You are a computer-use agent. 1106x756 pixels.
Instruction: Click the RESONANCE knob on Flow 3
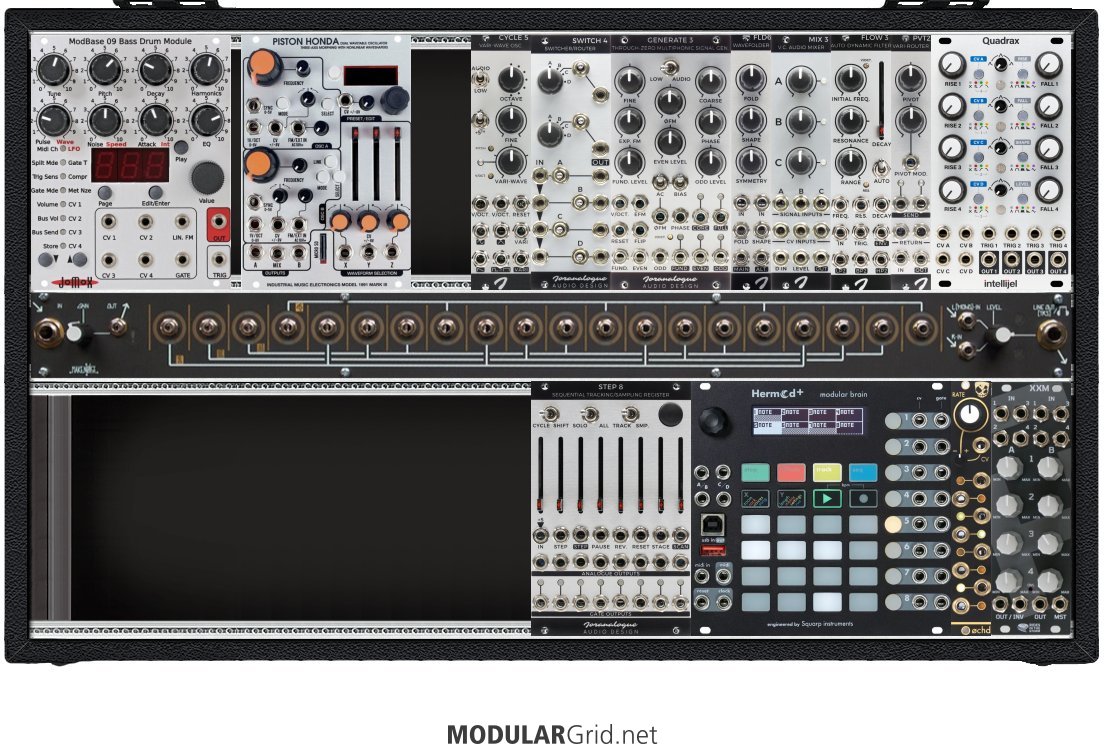tap(851, 121)
